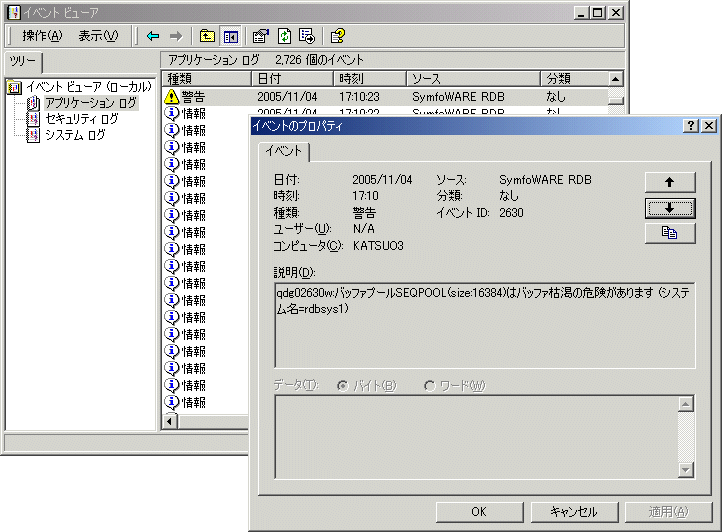Click the Event Viewer title bar icon
Screen dimensions: 722x532
14,12
